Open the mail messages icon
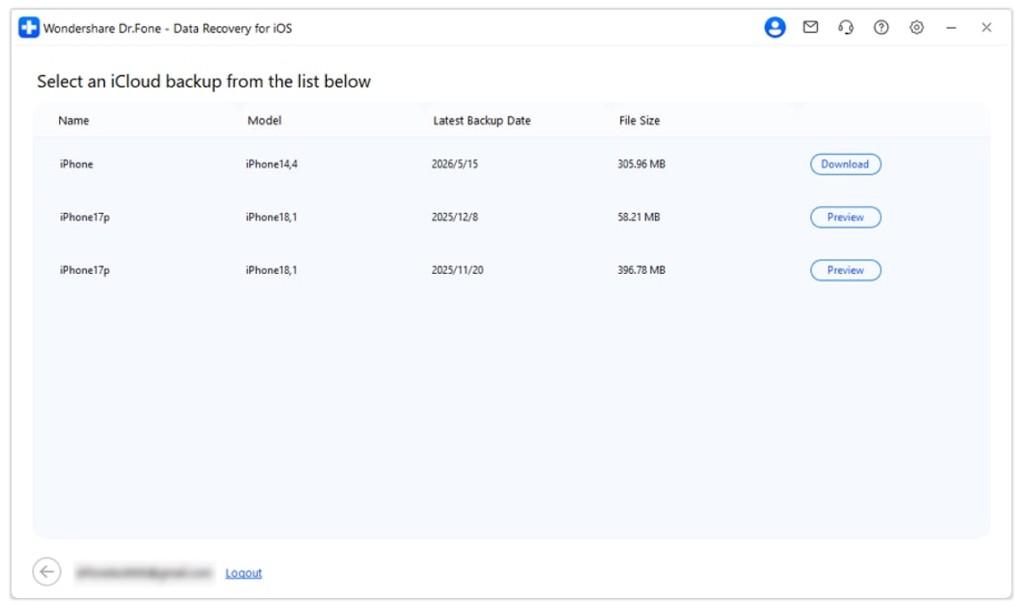 point(810,27)
